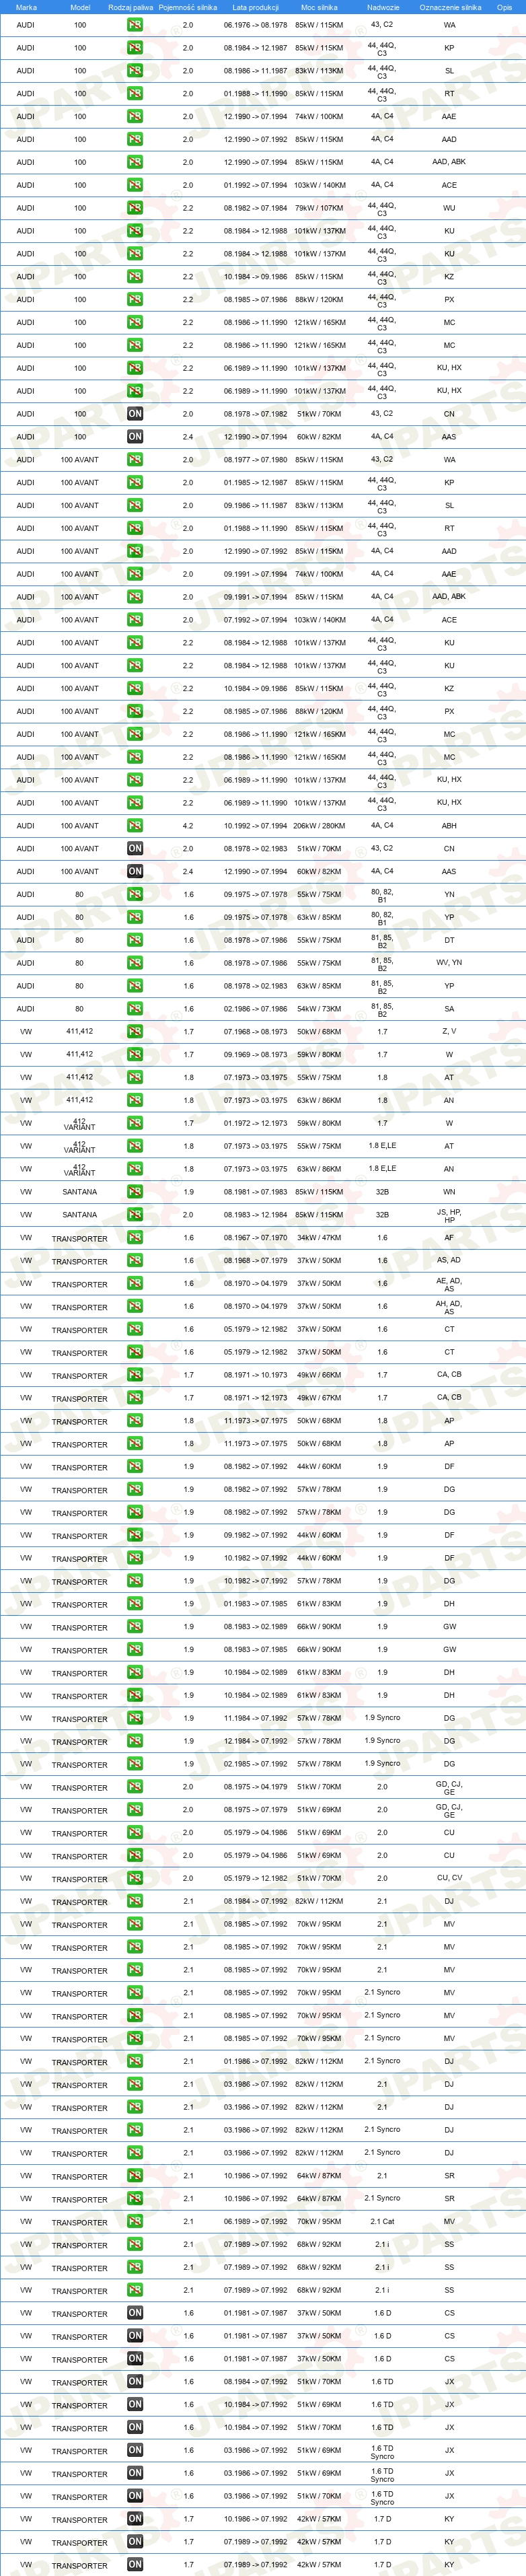Click the 07.1968 -> 08.1973 production years cell
526x2576 pixels.
[x=256, y=1032]
